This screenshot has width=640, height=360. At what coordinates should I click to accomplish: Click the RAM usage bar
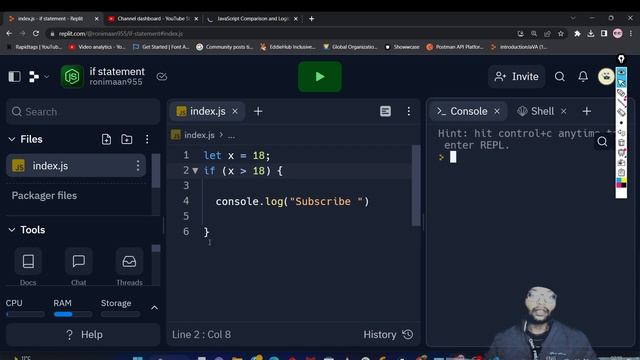(x=73, y=314)
